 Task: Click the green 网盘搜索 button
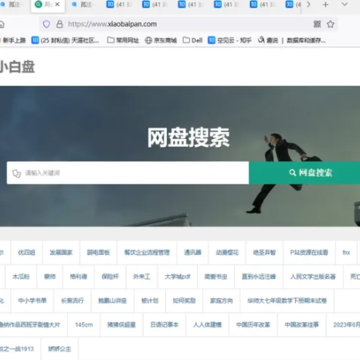click(x=304, y=173)
